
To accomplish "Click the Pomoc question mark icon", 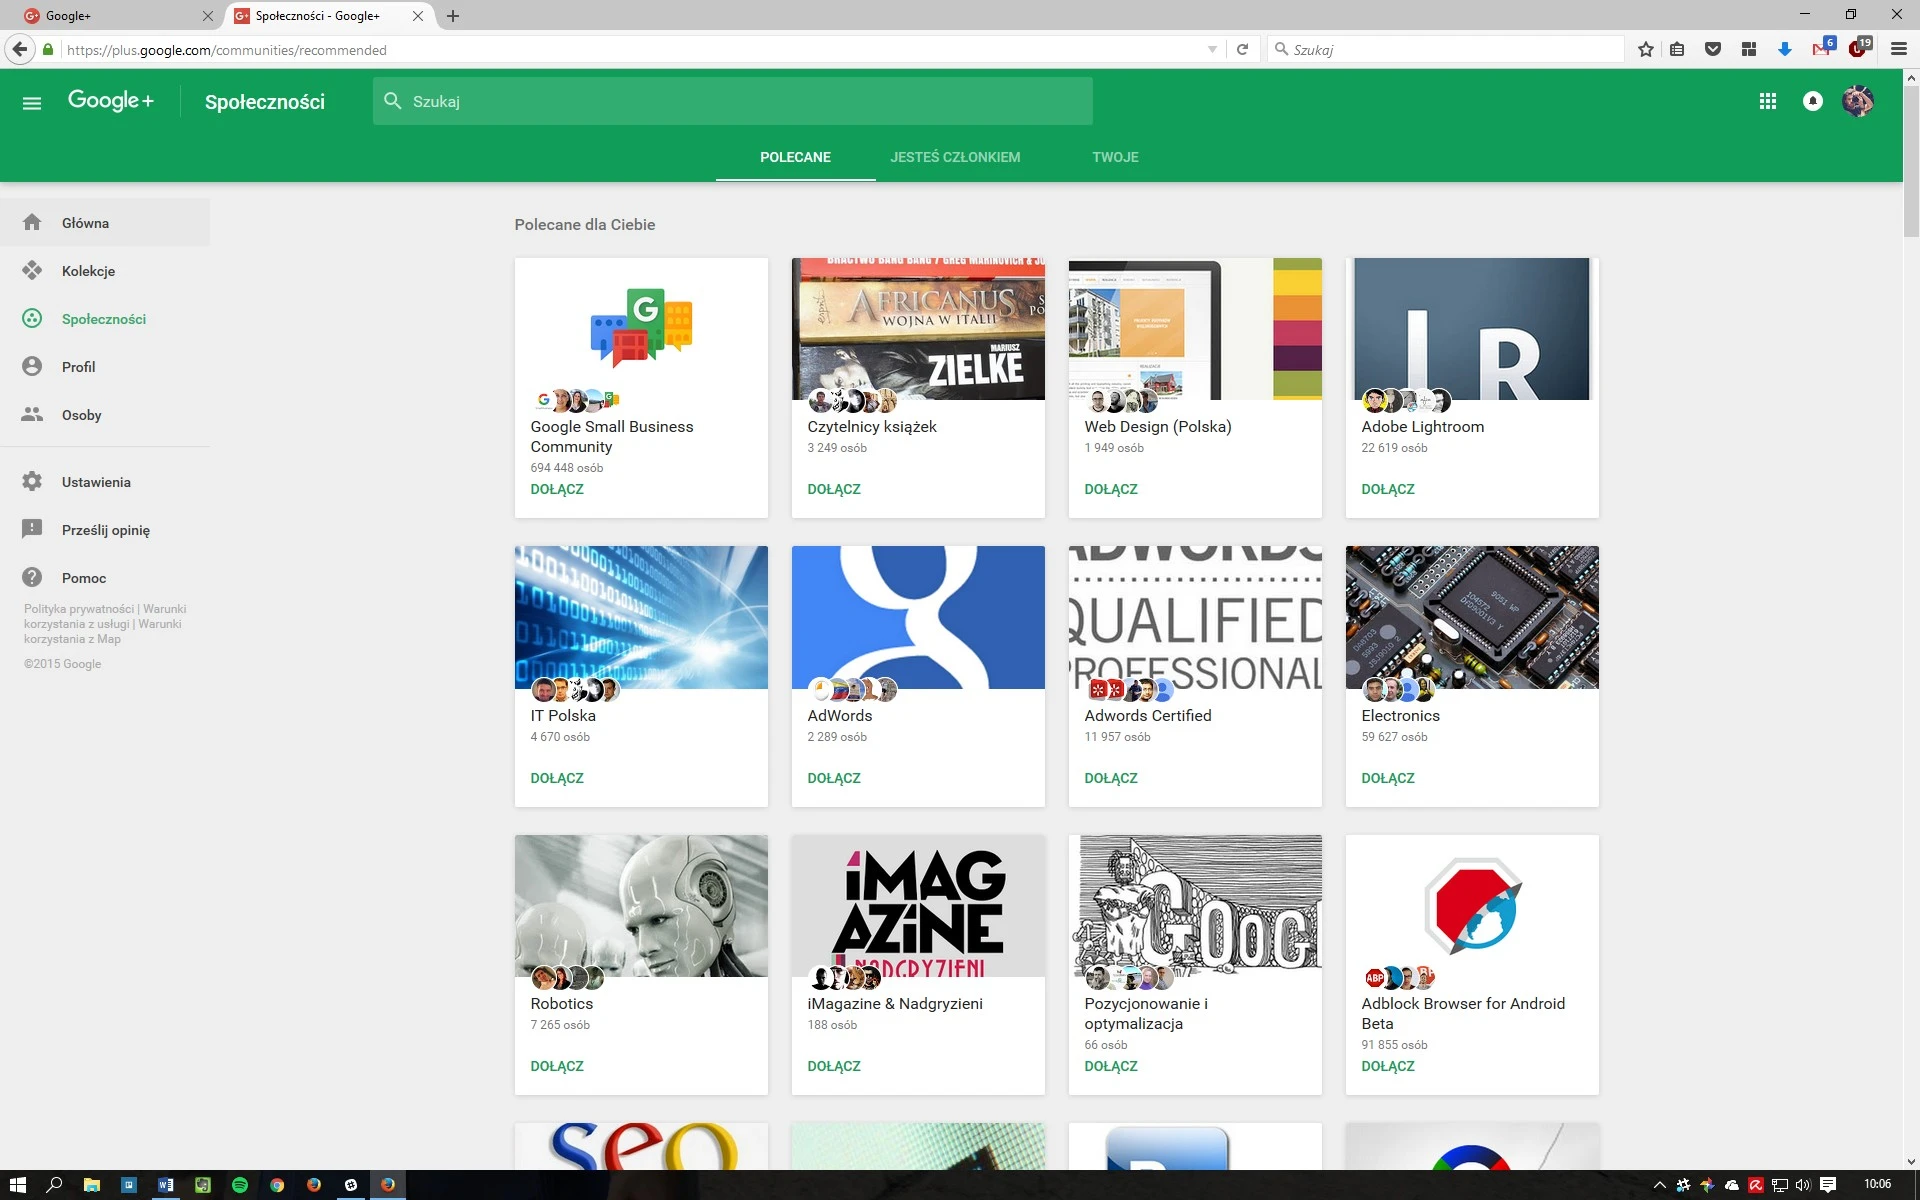I will point(32,577).
